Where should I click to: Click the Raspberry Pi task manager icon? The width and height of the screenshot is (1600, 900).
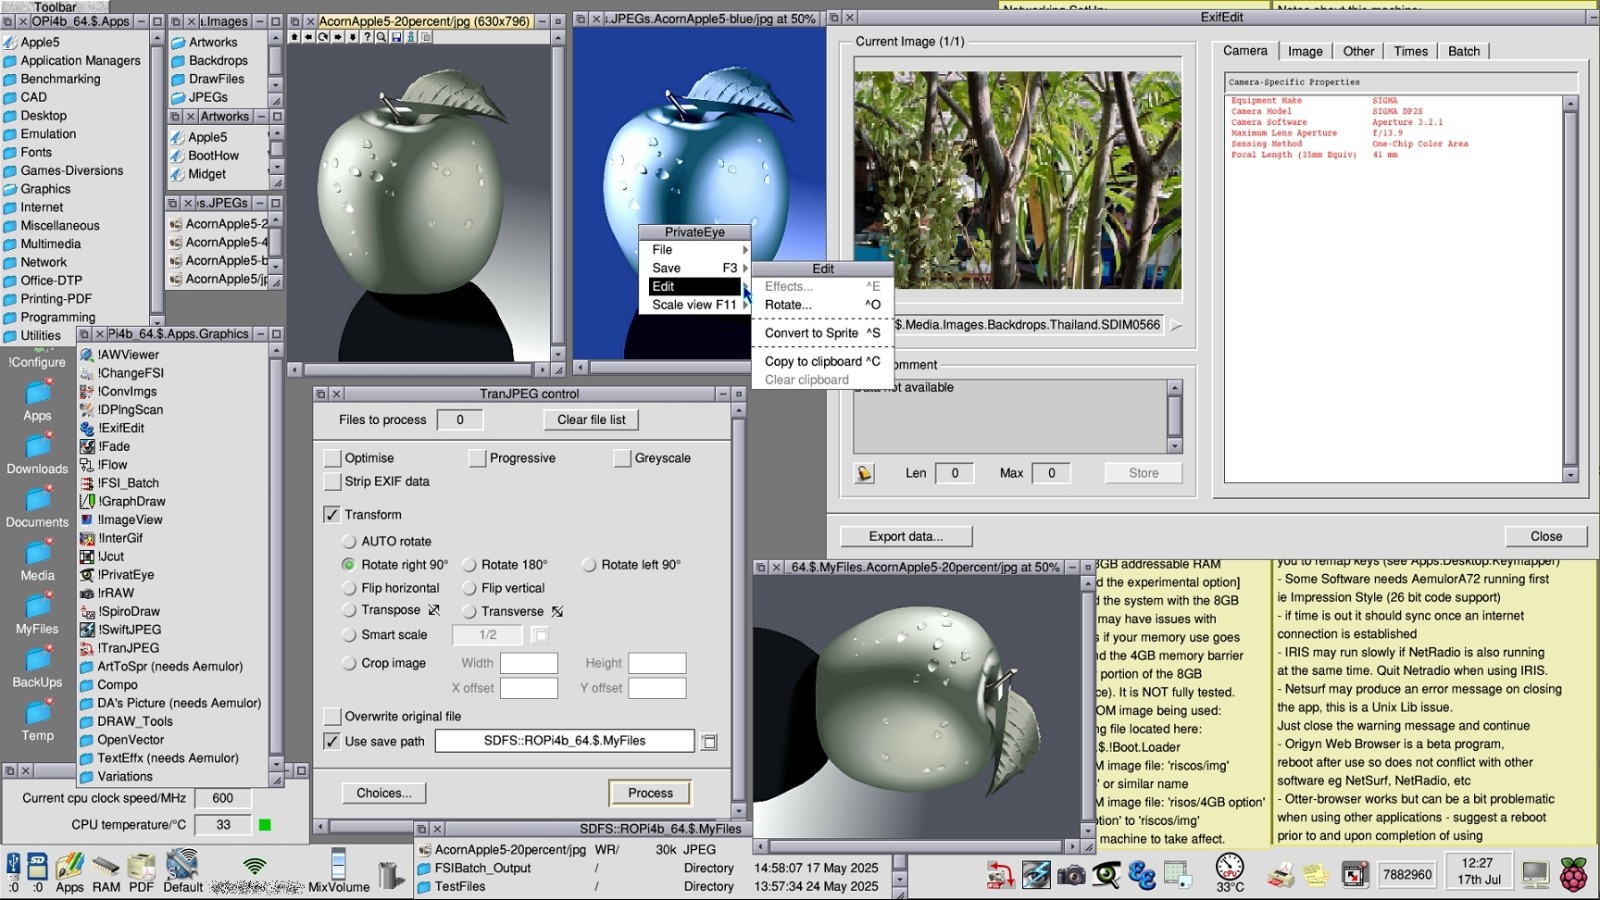pyautogui.click(x=1574, y=874)
